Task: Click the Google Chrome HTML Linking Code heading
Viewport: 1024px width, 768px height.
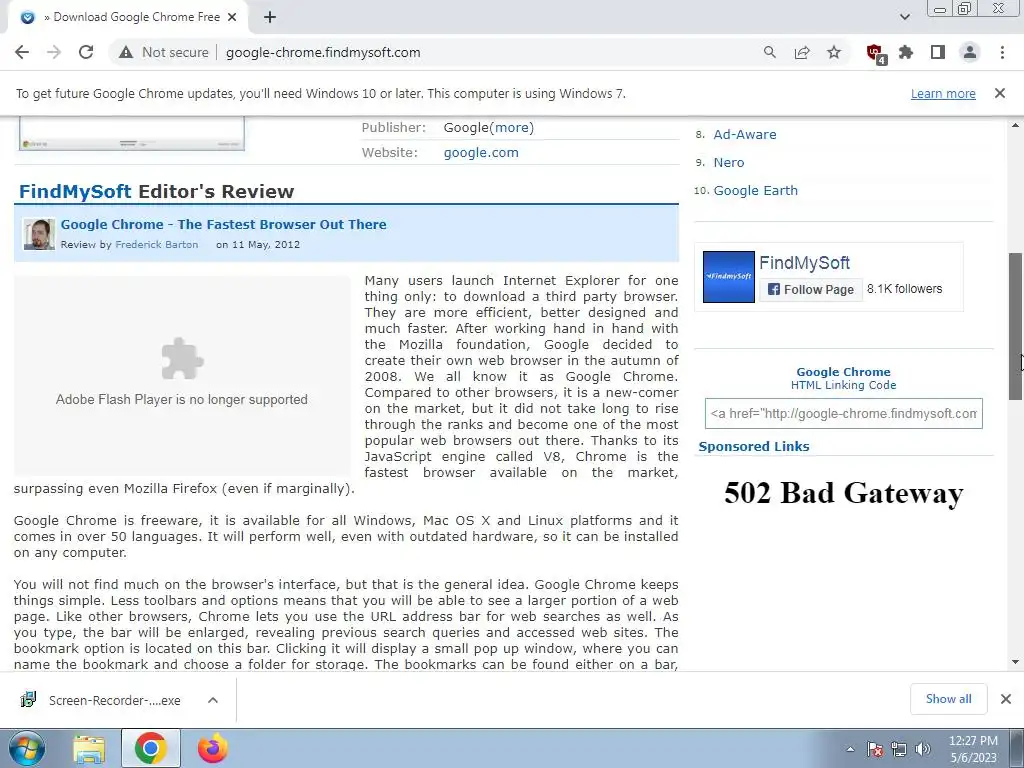Action: point(843,378)
